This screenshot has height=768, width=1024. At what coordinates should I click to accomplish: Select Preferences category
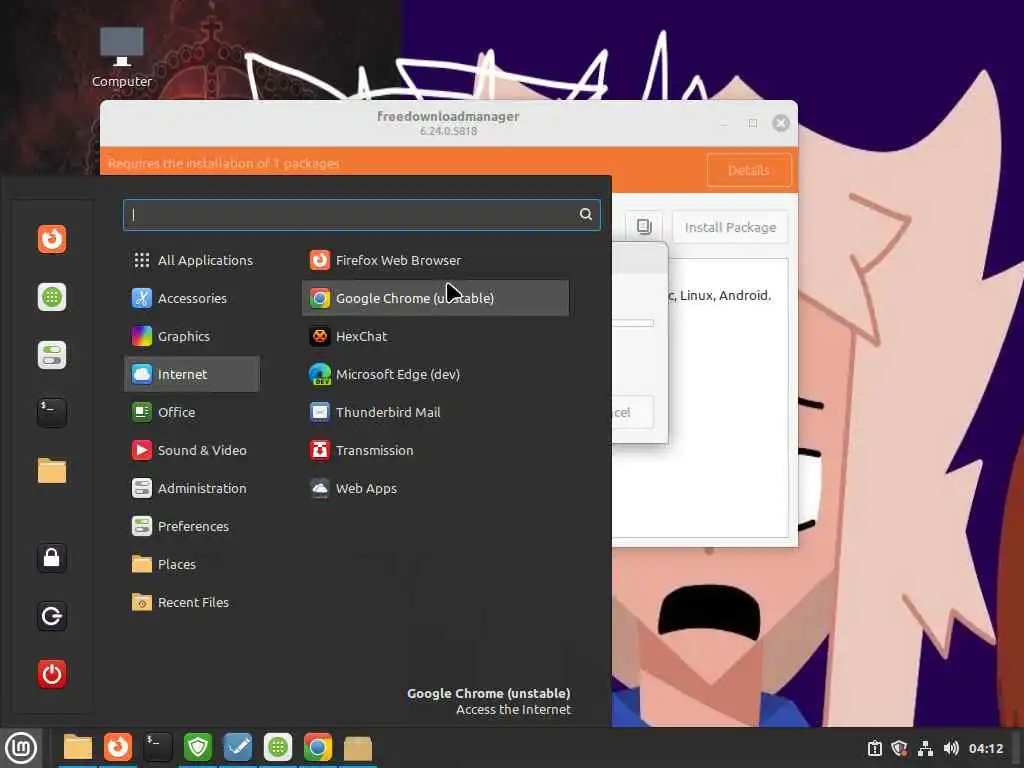[192, 526]
